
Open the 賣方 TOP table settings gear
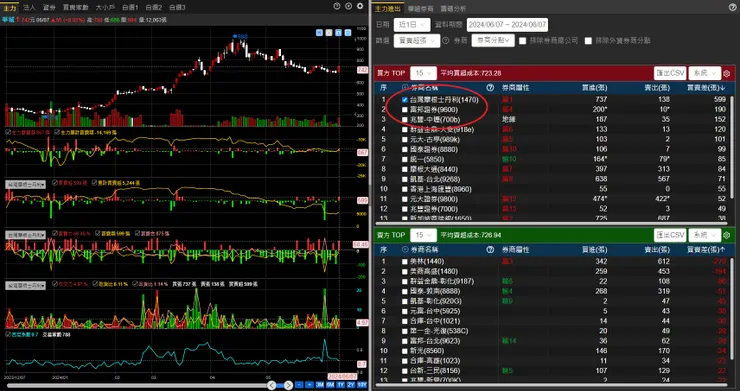727,235
